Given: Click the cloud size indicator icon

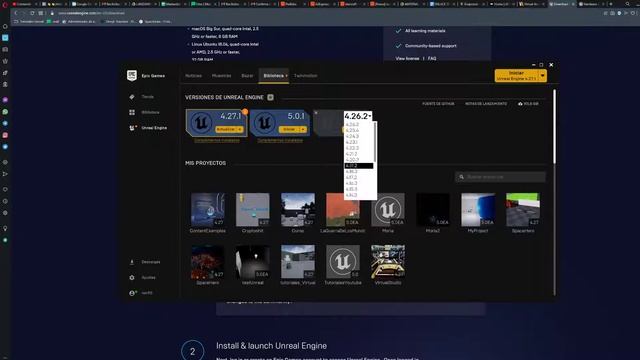Looking at the screenshot, I should click(520, 104).
